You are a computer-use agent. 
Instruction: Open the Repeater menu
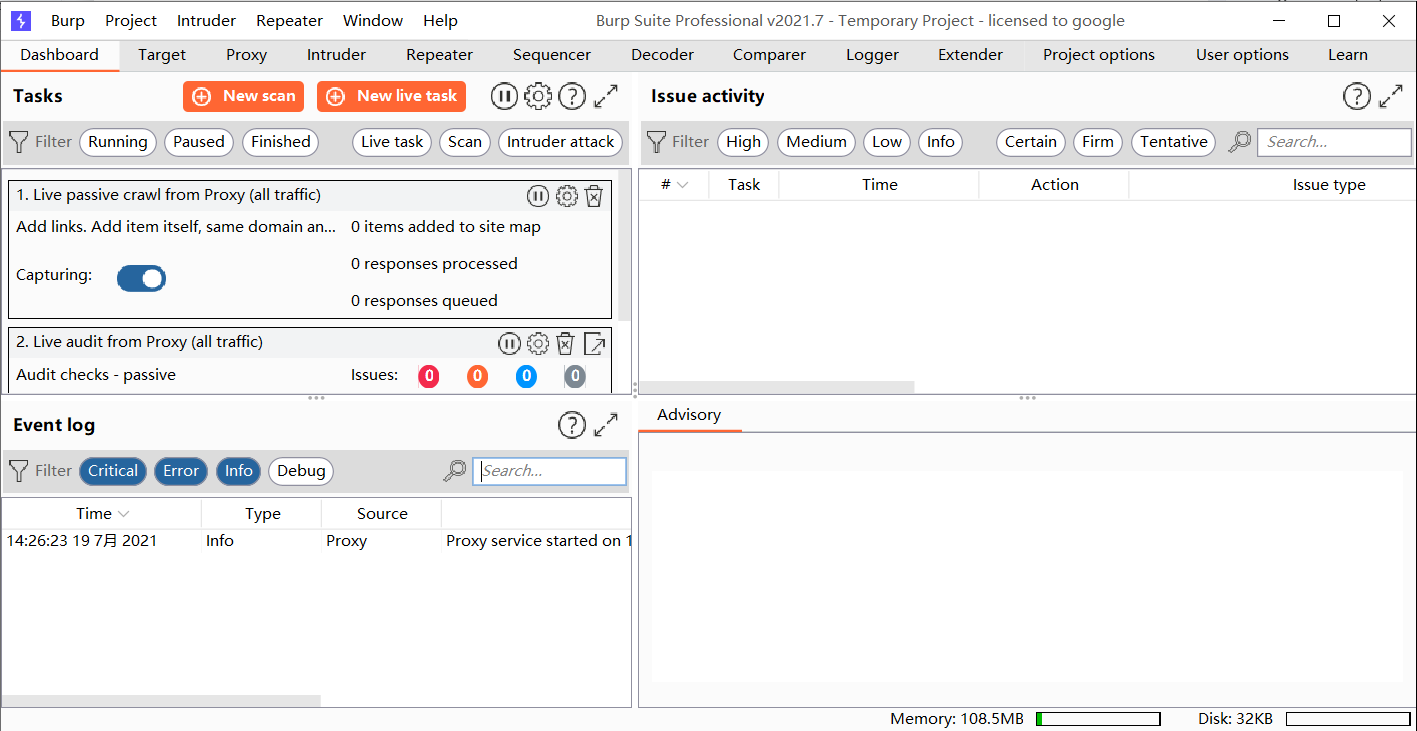point(289,20)
